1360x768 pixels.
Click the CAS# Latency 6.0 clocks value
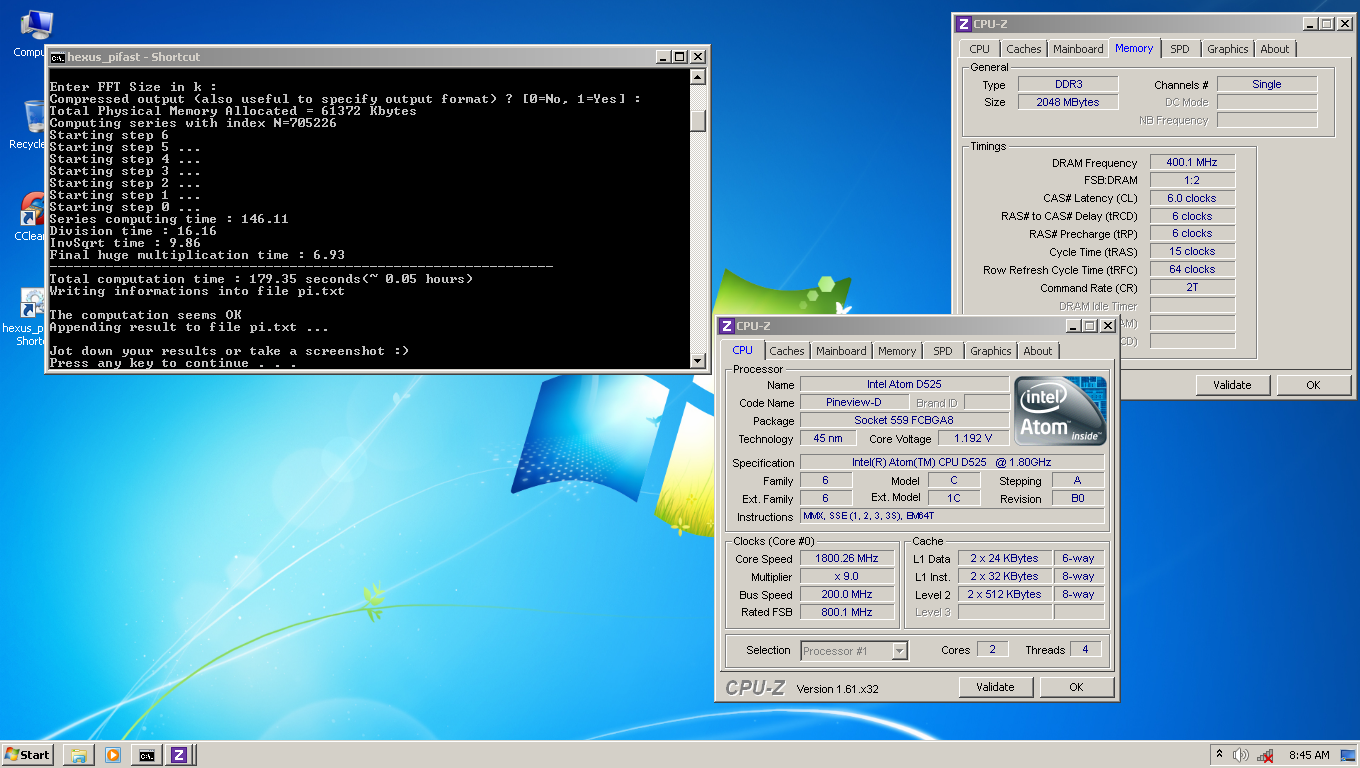[x=1192, y=198]
